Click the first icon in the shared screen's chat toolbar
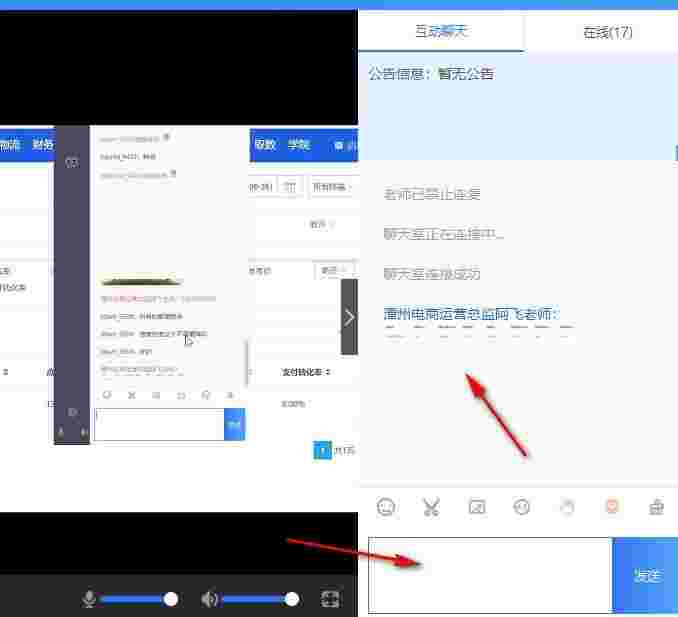This screenshot has width=678, height=617. tap(107, 395)
